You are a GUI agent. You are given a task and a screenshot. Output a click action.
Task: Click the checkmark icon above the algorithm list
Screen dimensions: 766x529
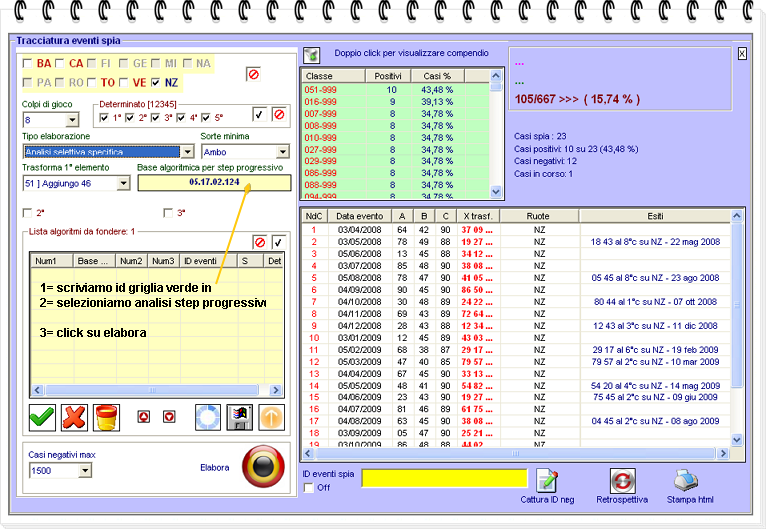(278, 242)
